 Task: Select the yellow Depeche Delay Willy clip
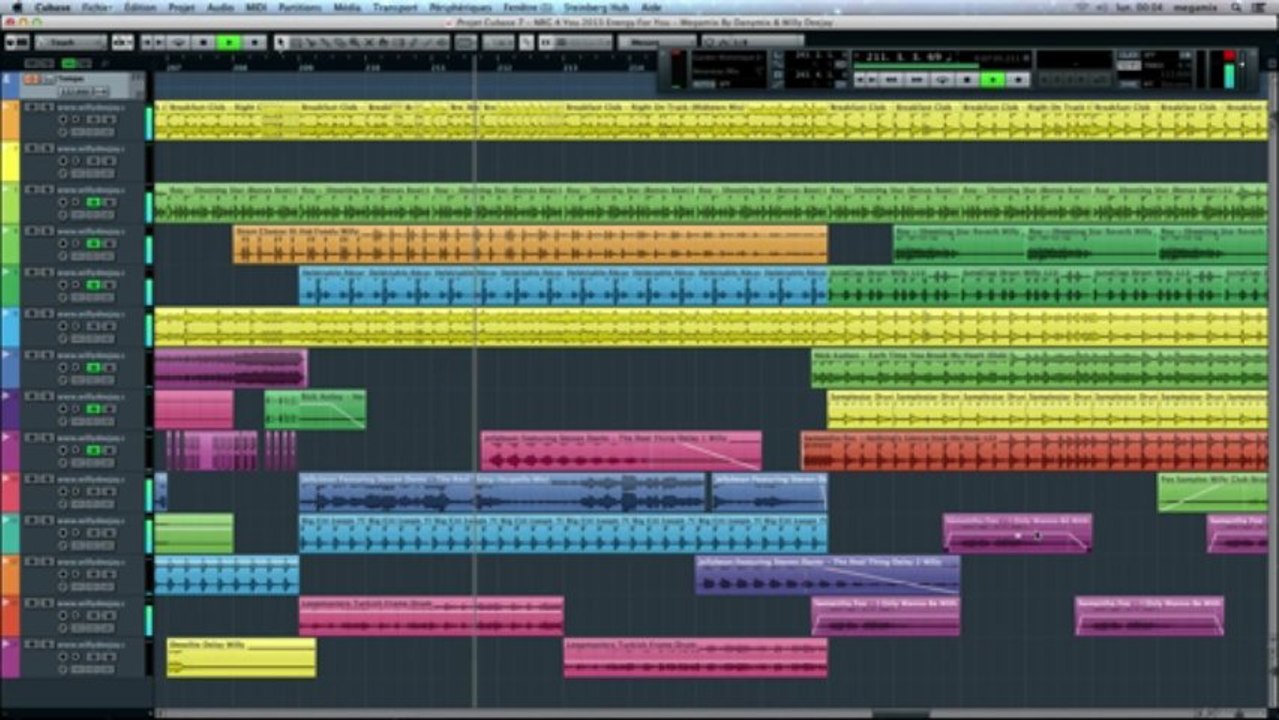241,658
